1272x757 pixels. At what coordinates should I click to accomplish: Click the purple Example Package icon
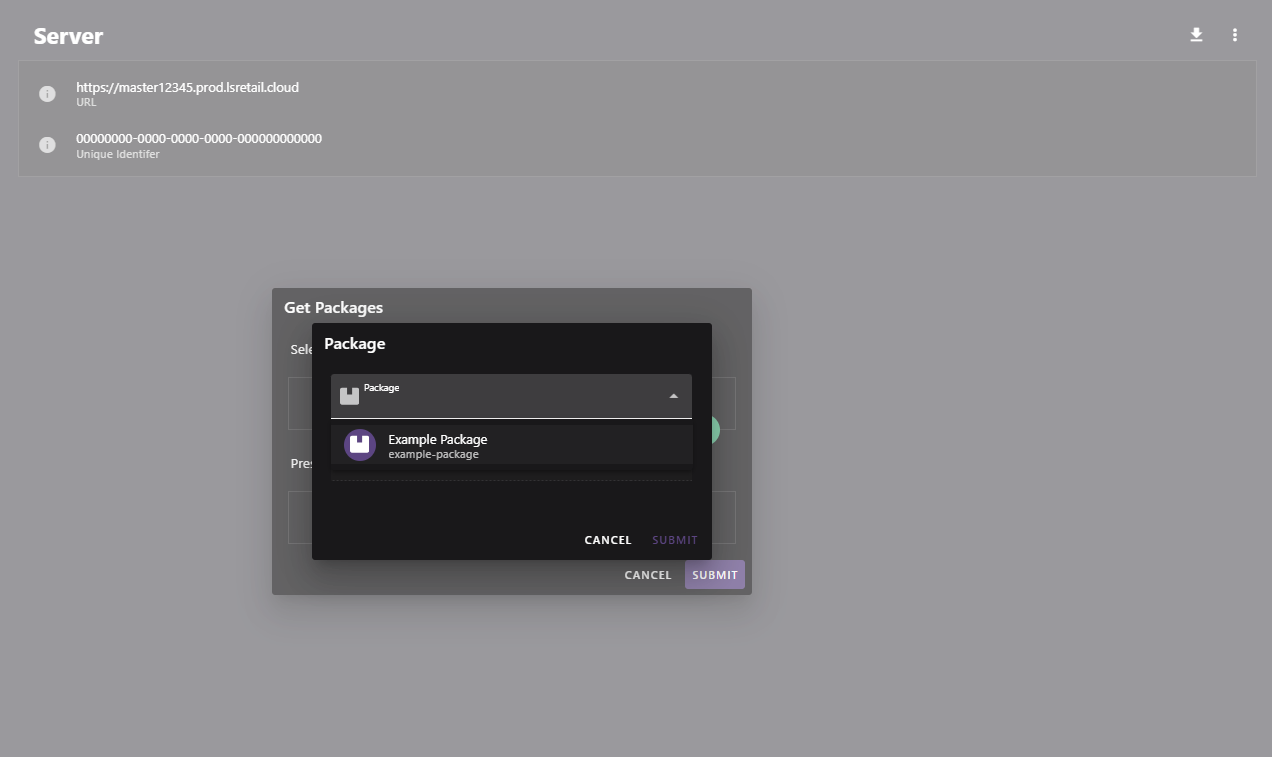pos(360,445)
